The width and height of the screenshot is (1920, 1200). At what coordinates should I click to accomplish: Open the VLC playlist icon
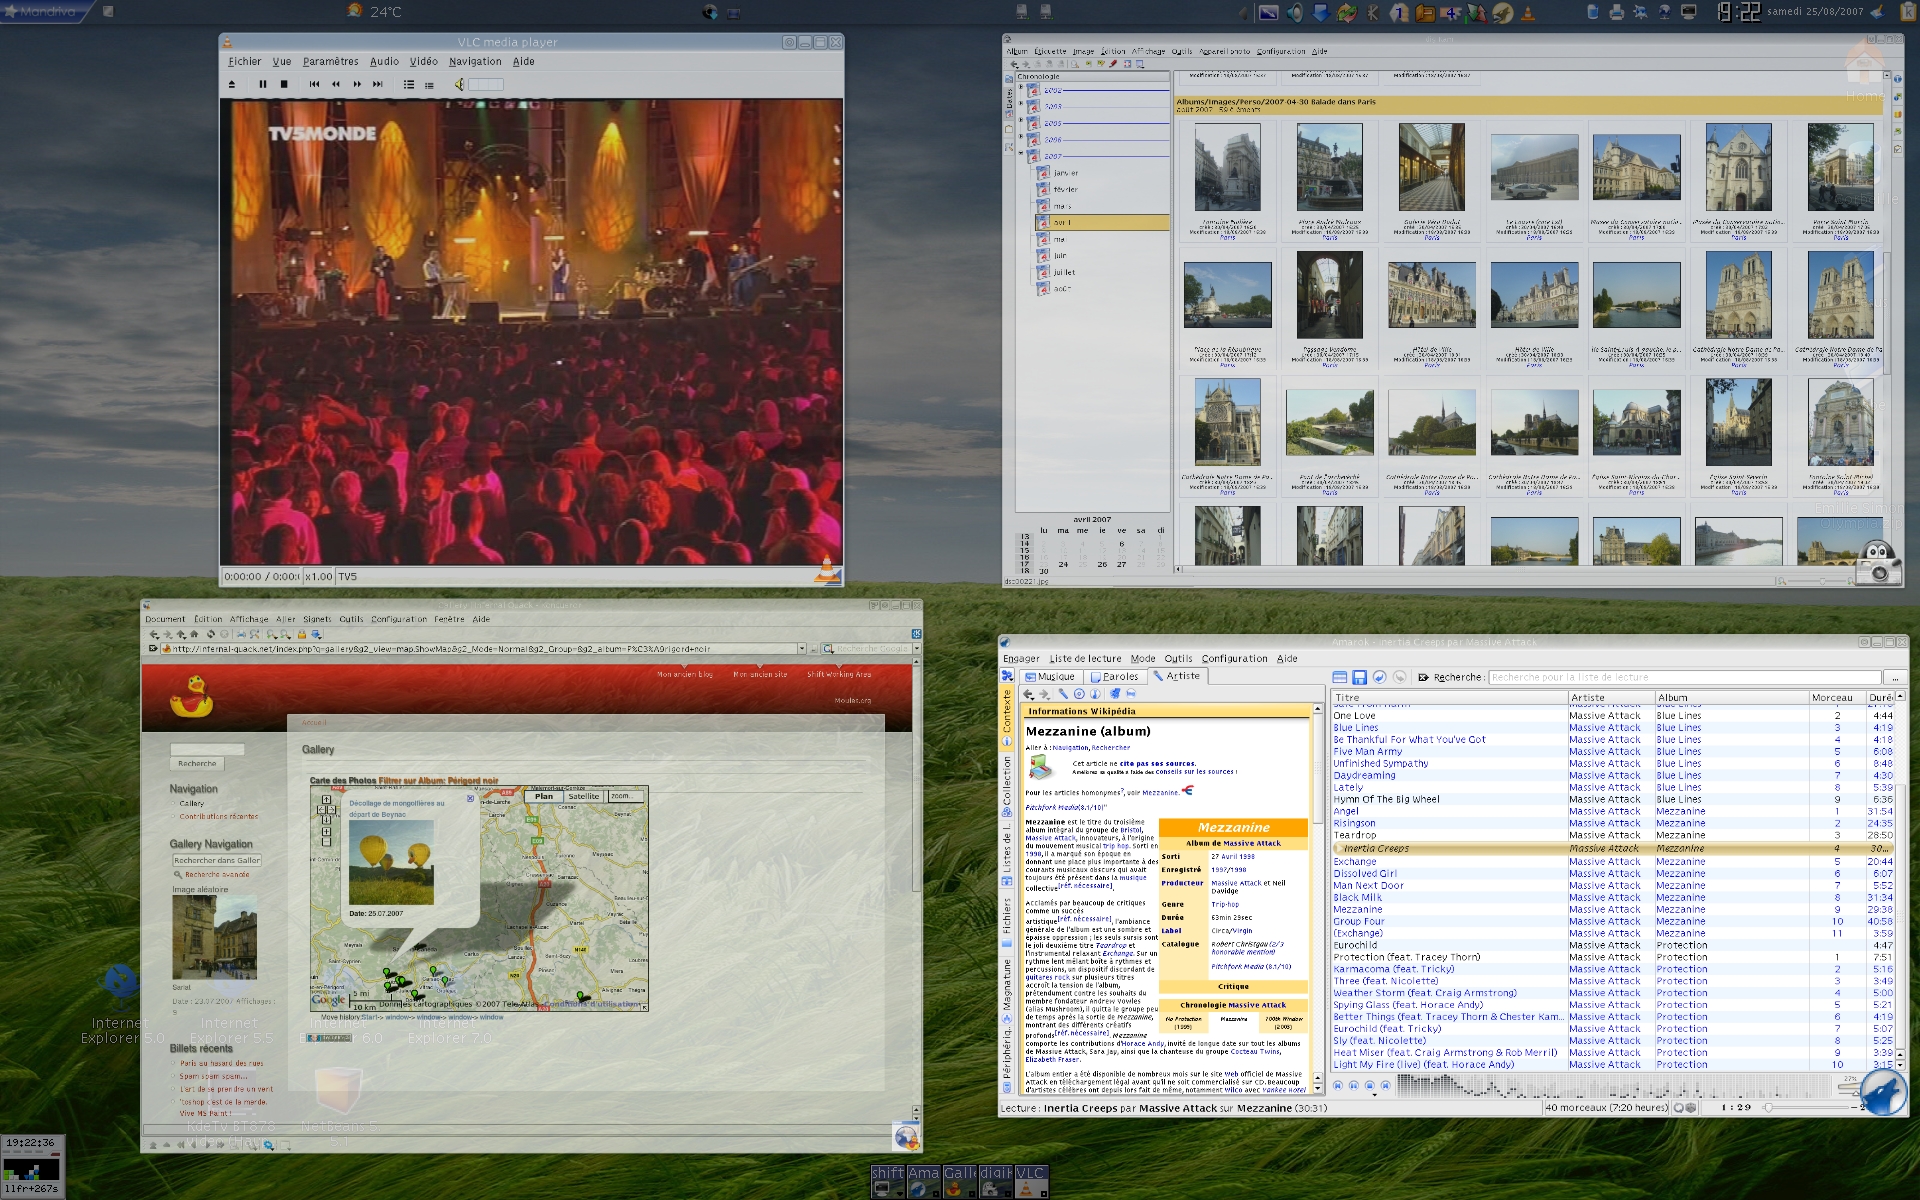coord(409,85)
